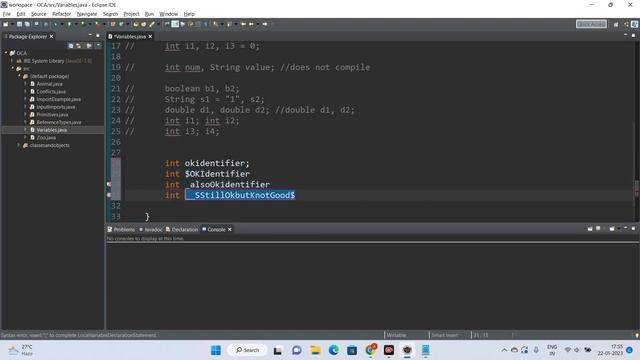Click the error marker beside alsoOk1dentifier line

pyautogui.click(x=109, y=184)
